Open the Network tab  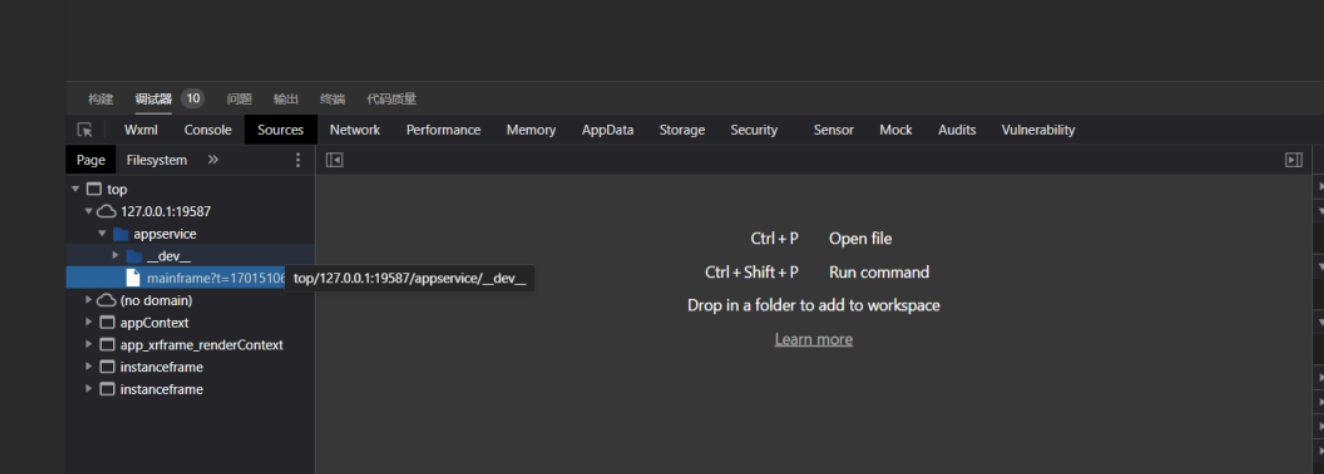pyautogui.click(x=355, y=130)
